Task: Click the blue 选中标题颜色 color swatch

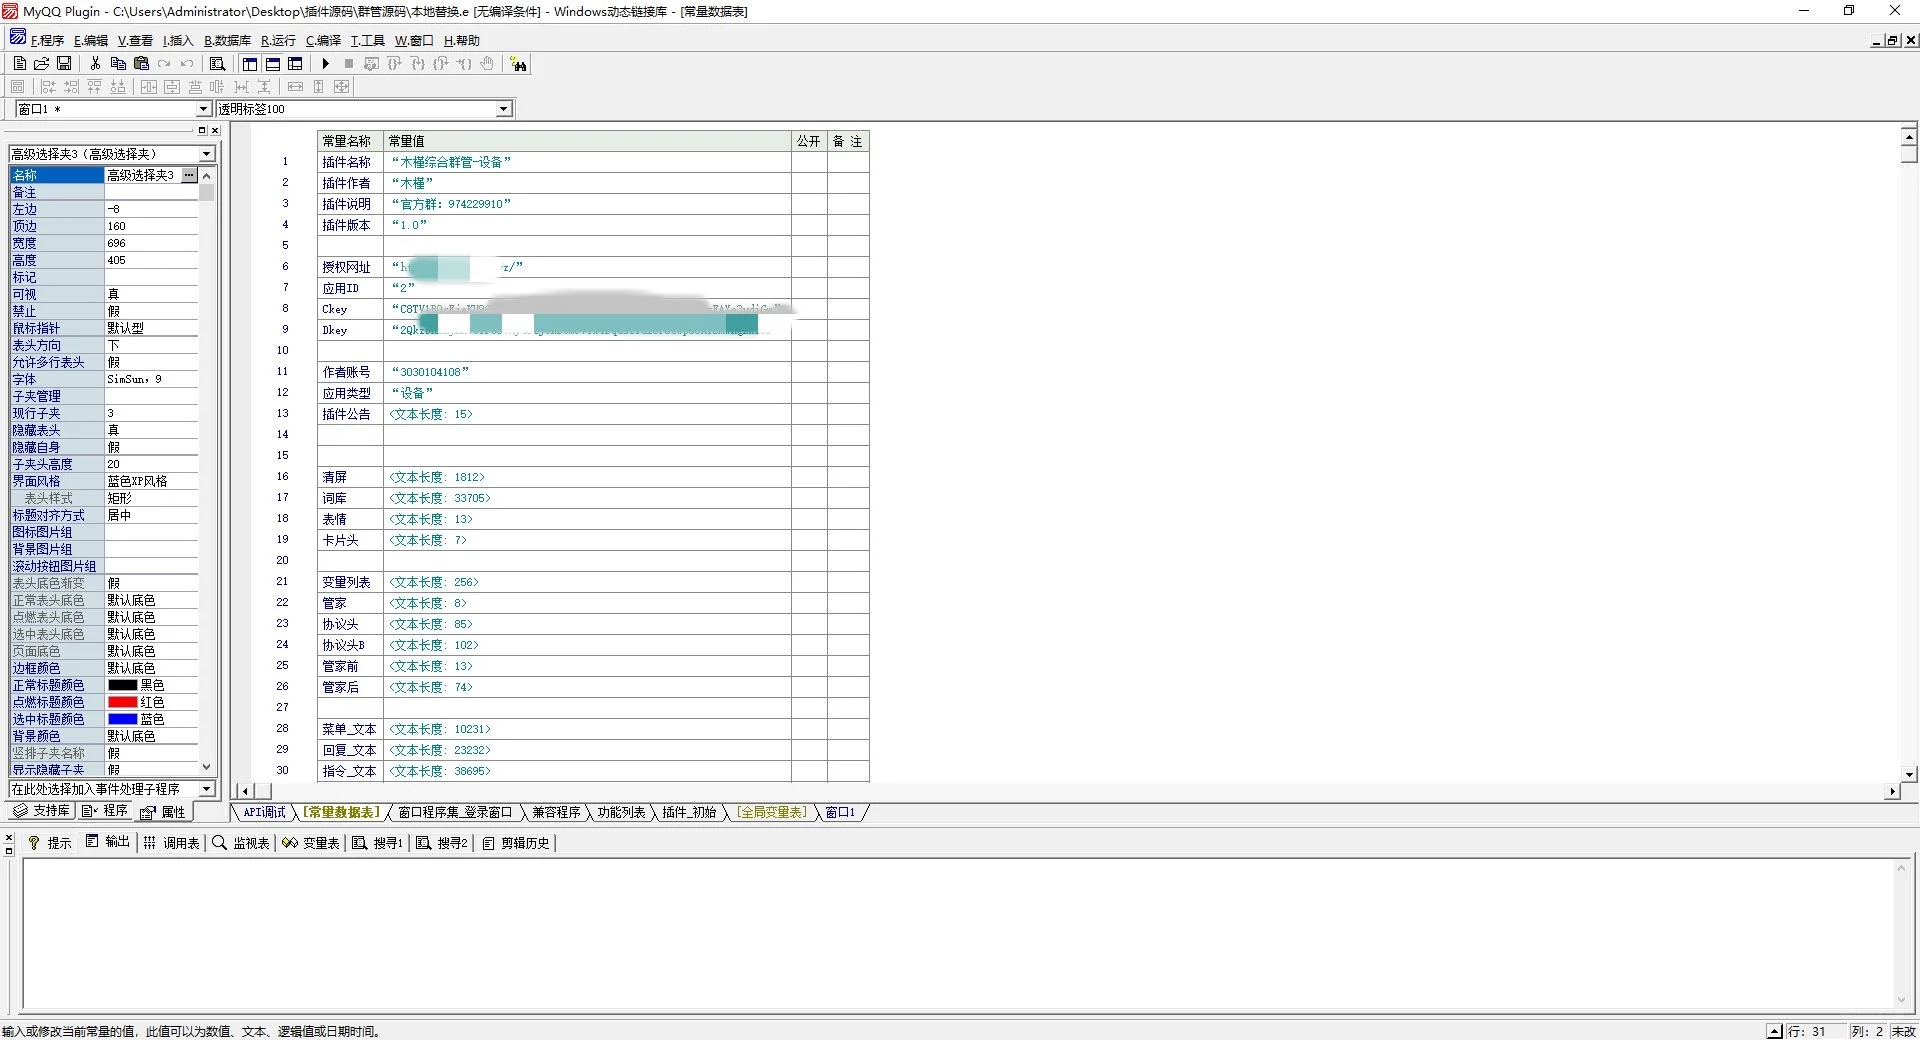Action: (x=122, y=719)
